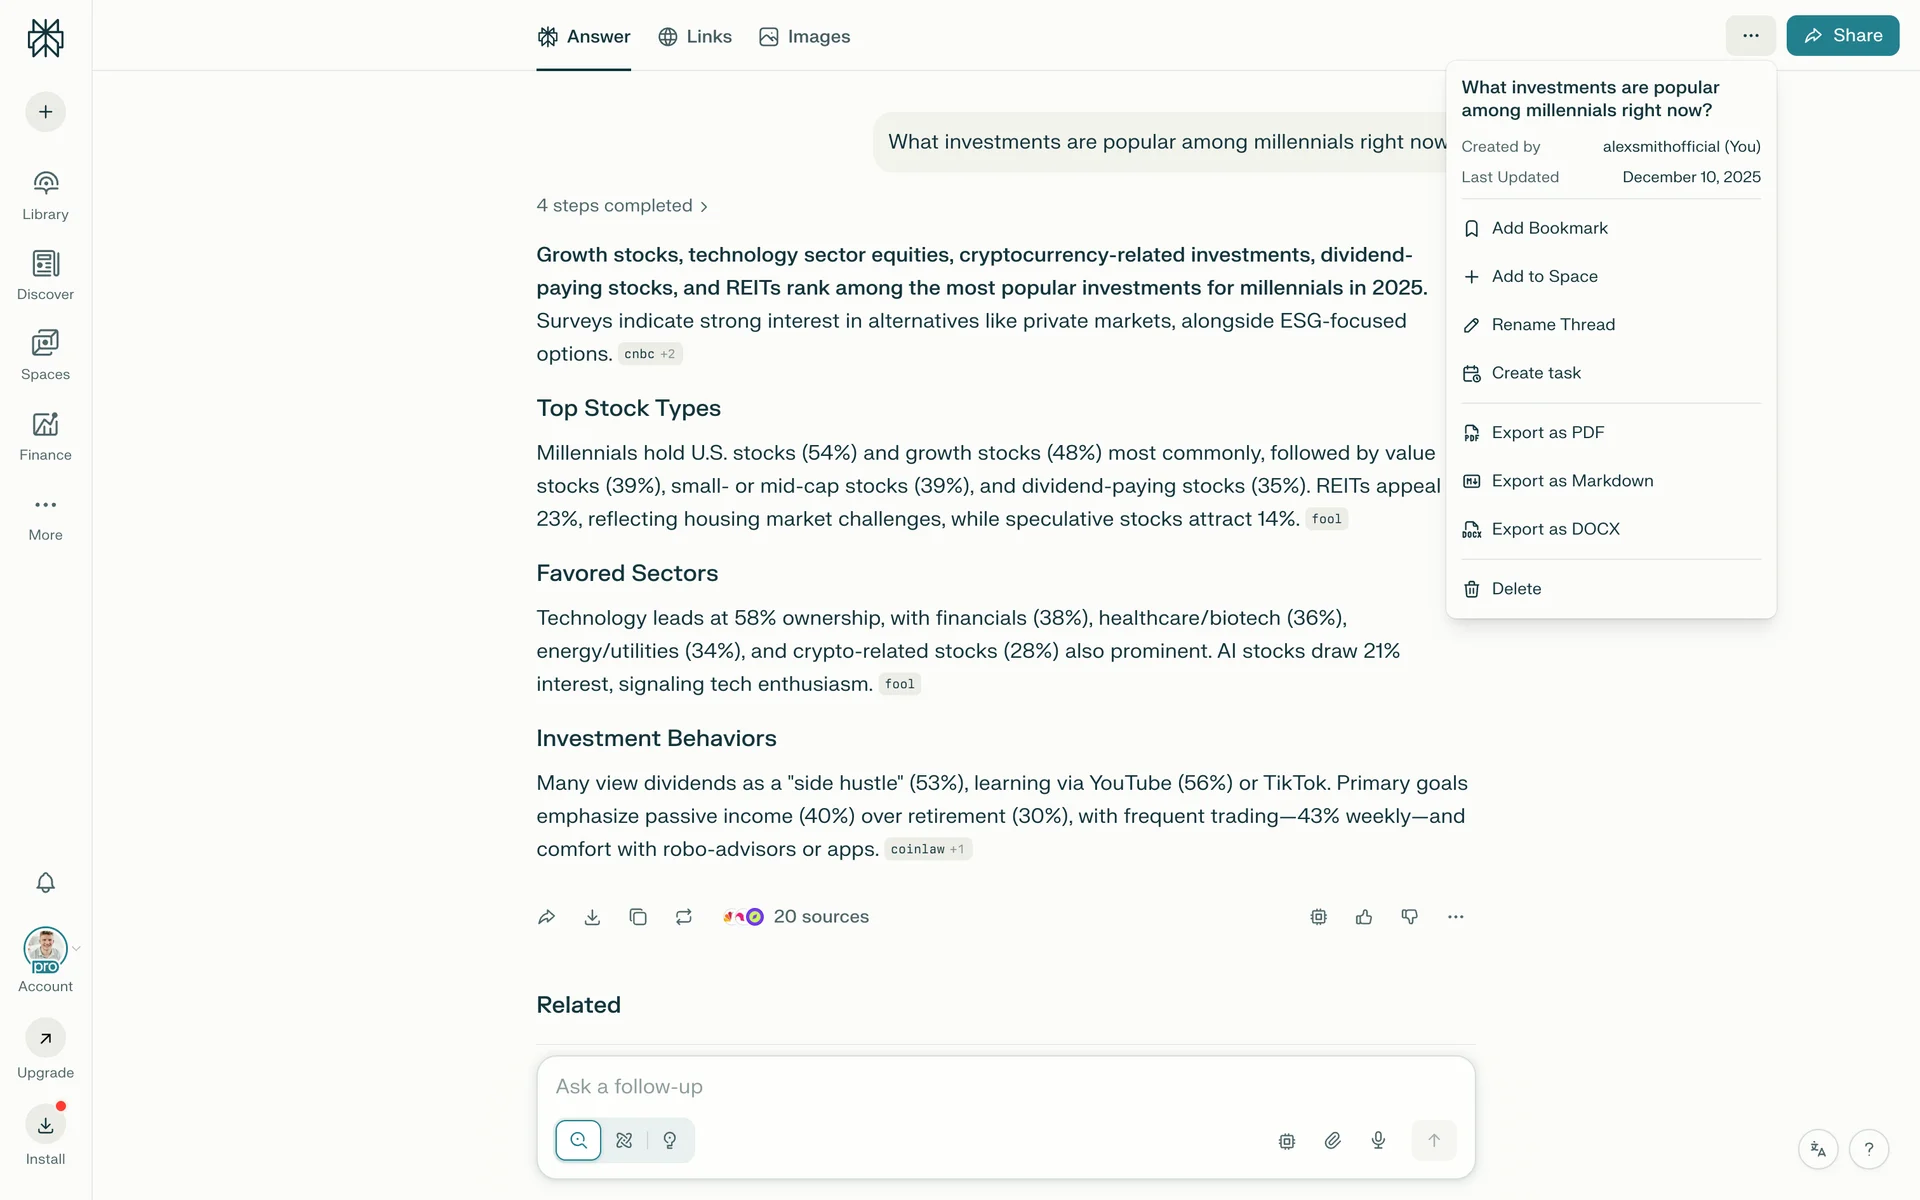Click the thumbs down icon
The image size is (1920, 1200).
(x=1410, y=917)
